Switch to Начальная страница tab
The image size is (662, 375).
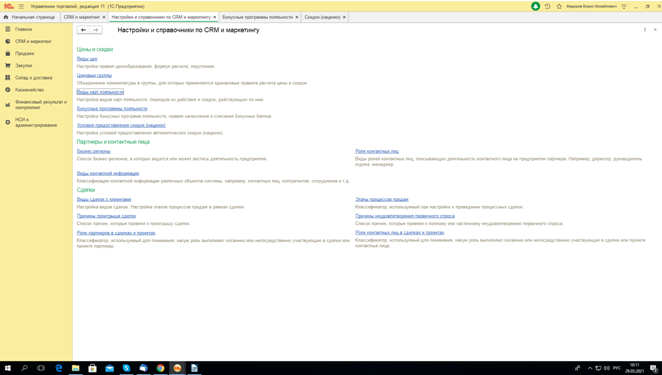[x=29, y=17]
